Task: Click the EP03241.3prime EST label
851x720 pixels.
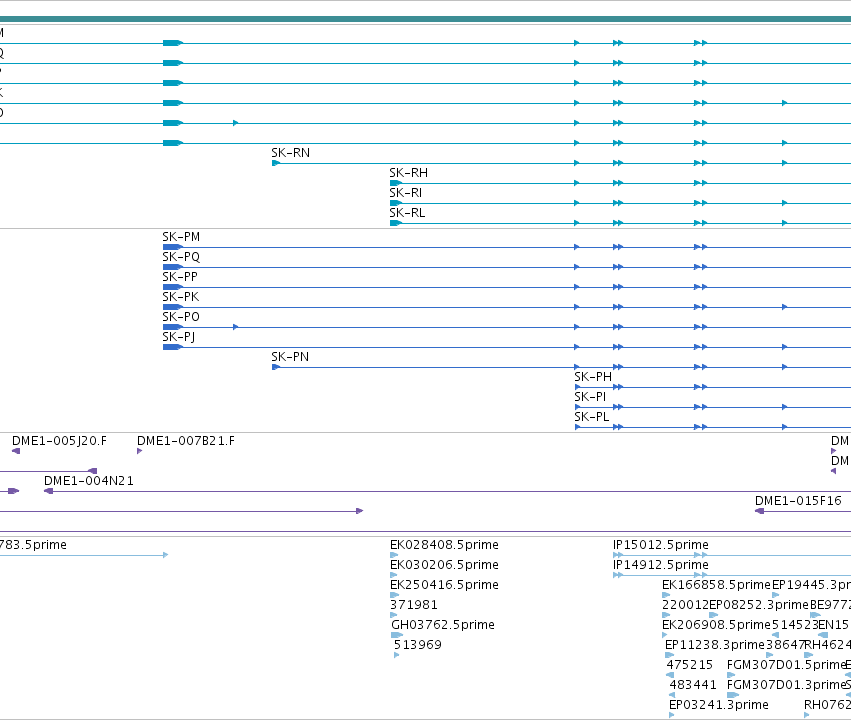Action: tap(719, 705)
